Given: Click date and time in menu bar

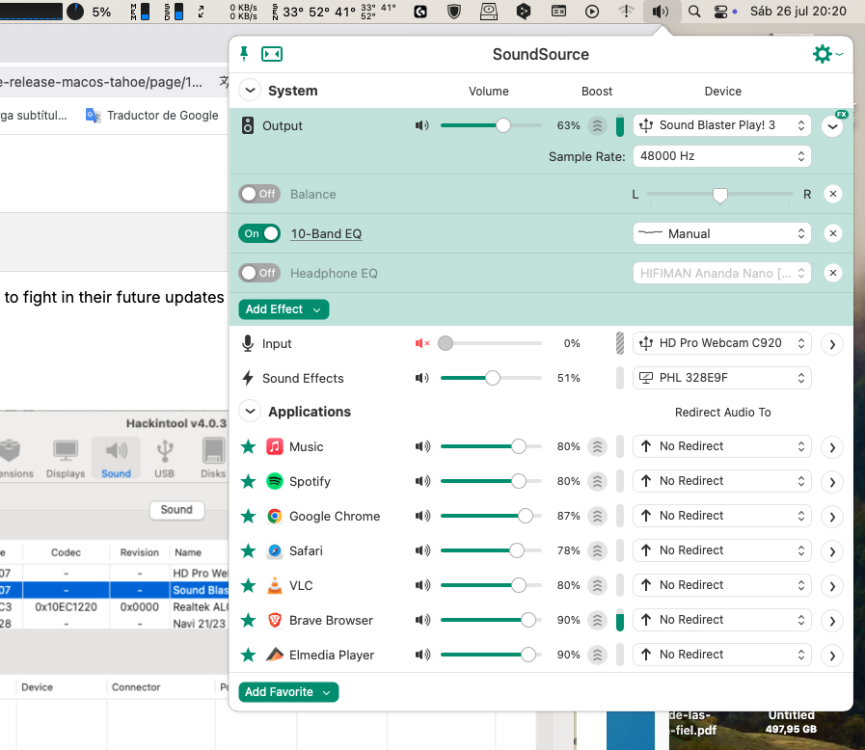Looking at the screenshot, I should point(798,12).
